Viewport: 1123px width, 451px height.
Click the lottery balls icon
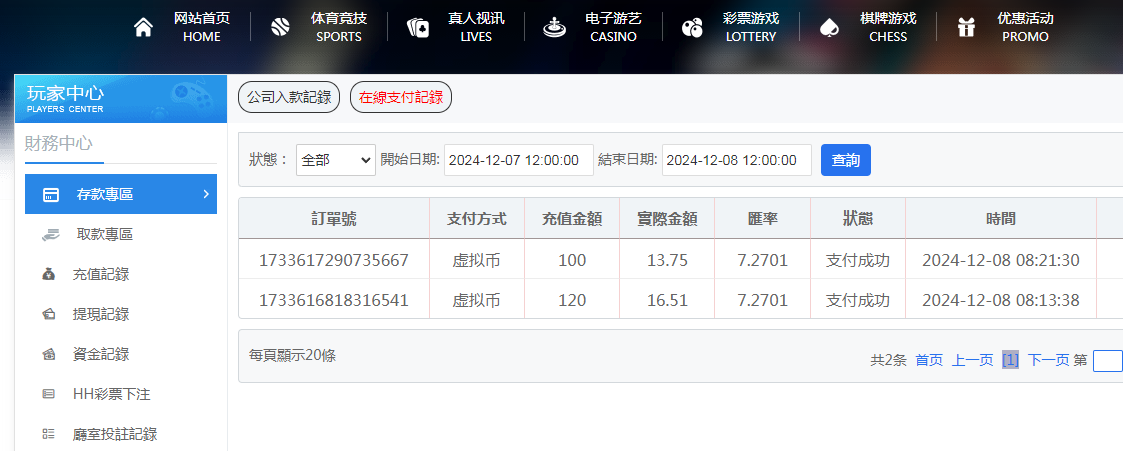click(x=691, y=28)
